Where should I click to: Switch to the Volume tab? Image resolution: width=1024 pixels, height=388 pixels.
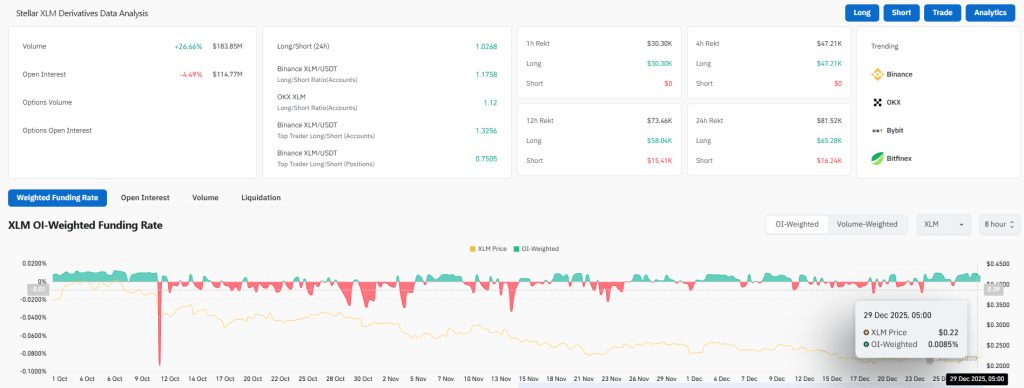pos(205,197)
